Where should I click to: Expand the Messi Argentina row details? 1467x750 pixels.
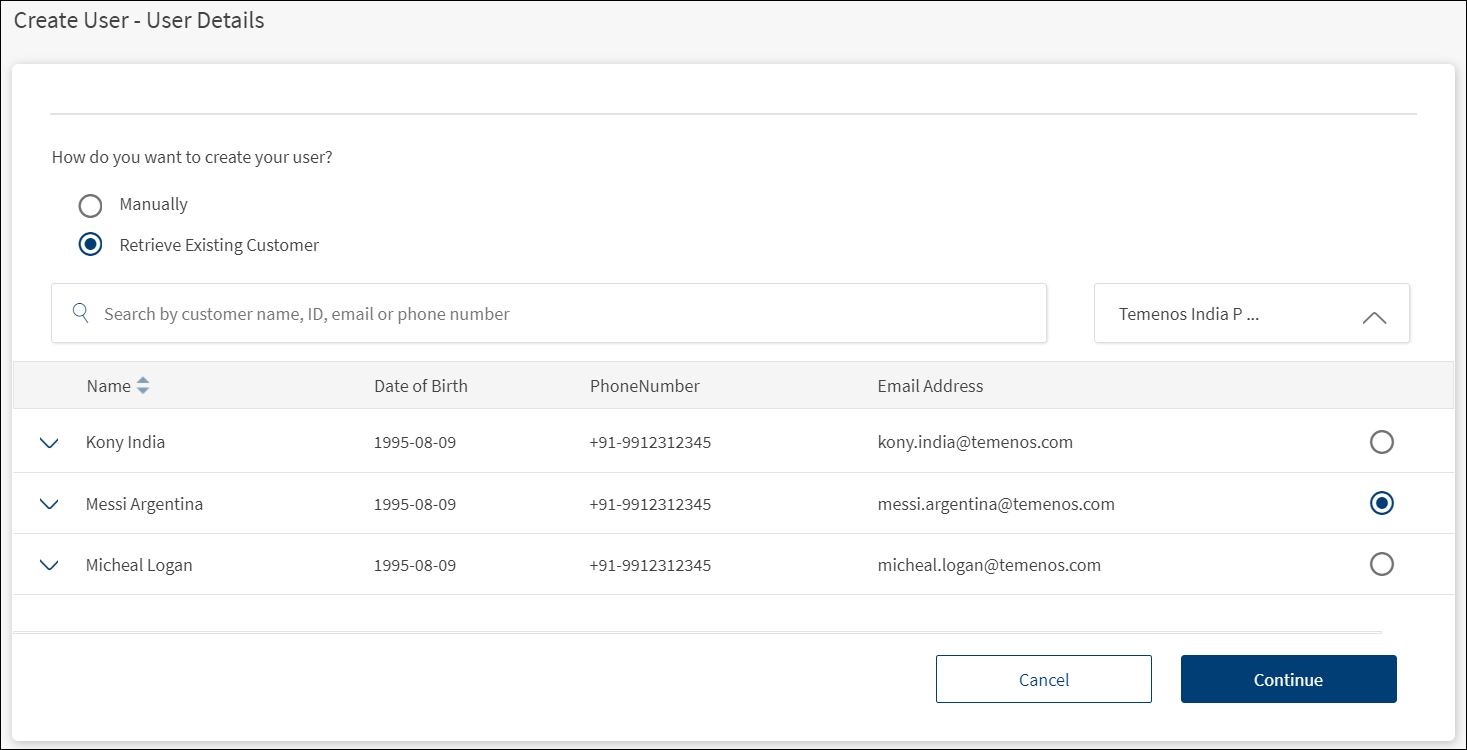click(49, 504)
